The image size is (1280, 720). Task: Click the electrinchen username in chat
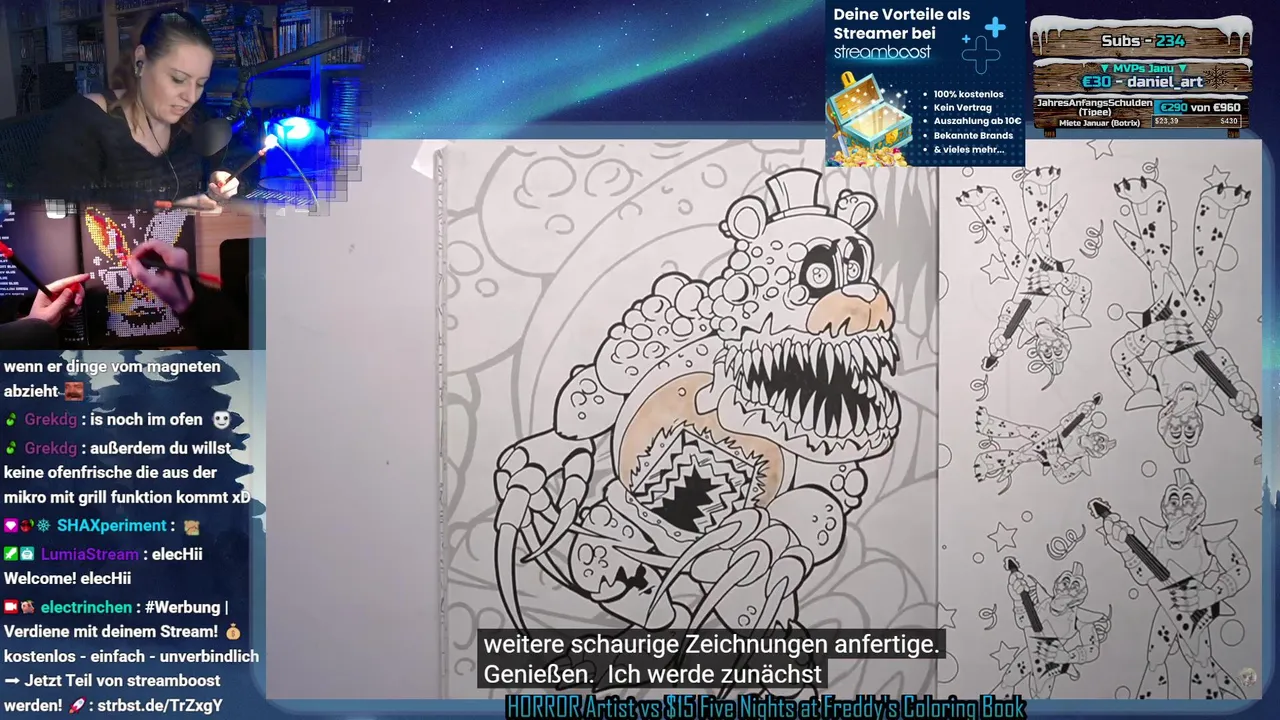click(x=86, y=608)
